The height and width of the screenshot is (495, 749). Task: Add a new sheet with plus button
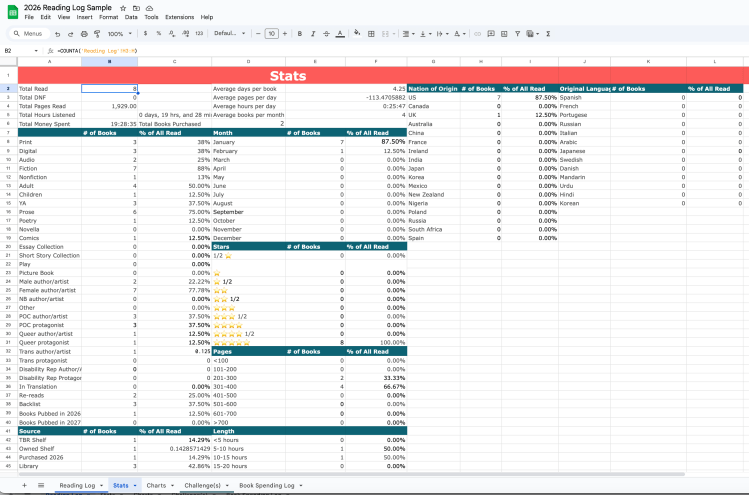pyautogui.click(x=25, y=485)
